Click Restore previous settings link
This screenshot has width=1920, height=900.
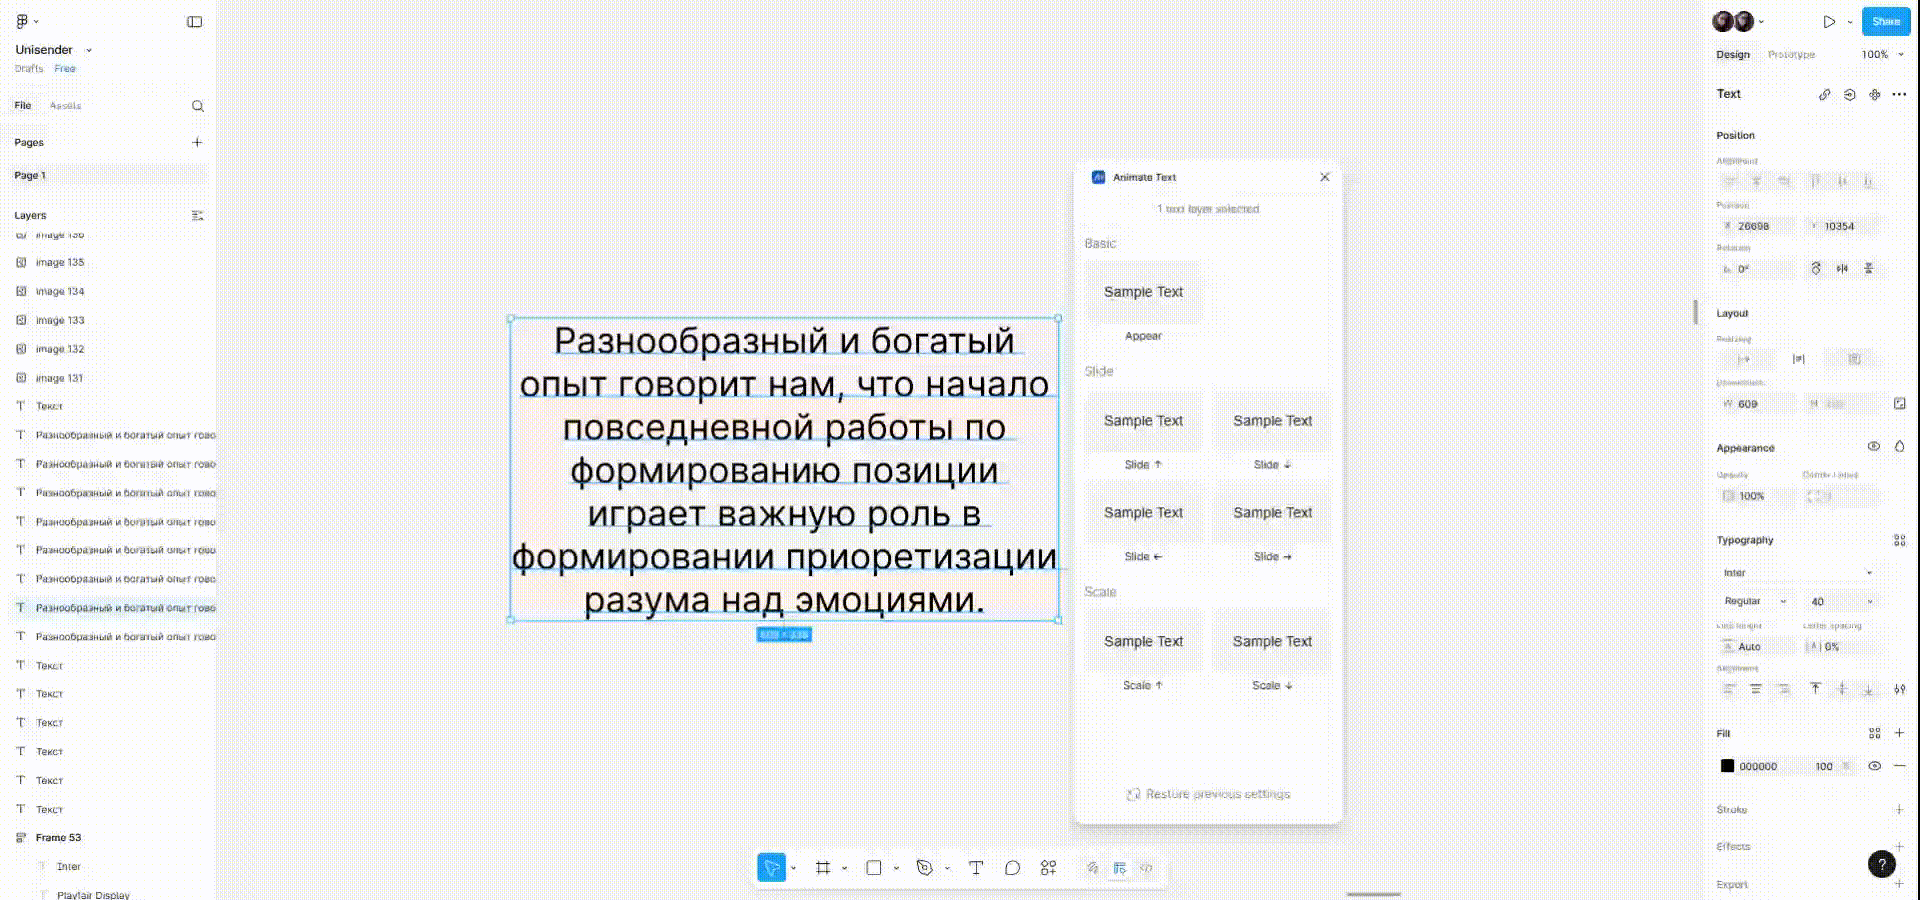tap(1208, 794)
